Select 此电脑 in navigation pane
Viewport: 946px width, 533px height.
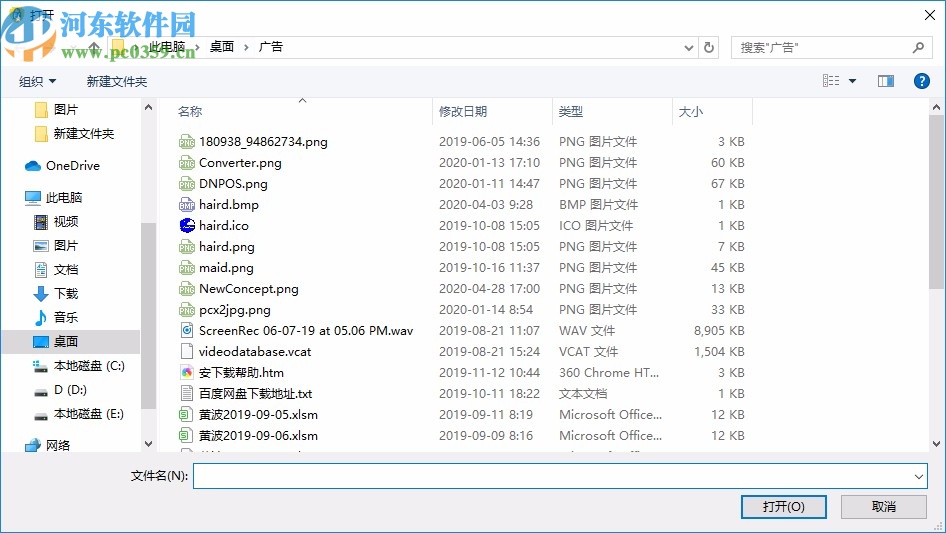(x=64, y=198)
